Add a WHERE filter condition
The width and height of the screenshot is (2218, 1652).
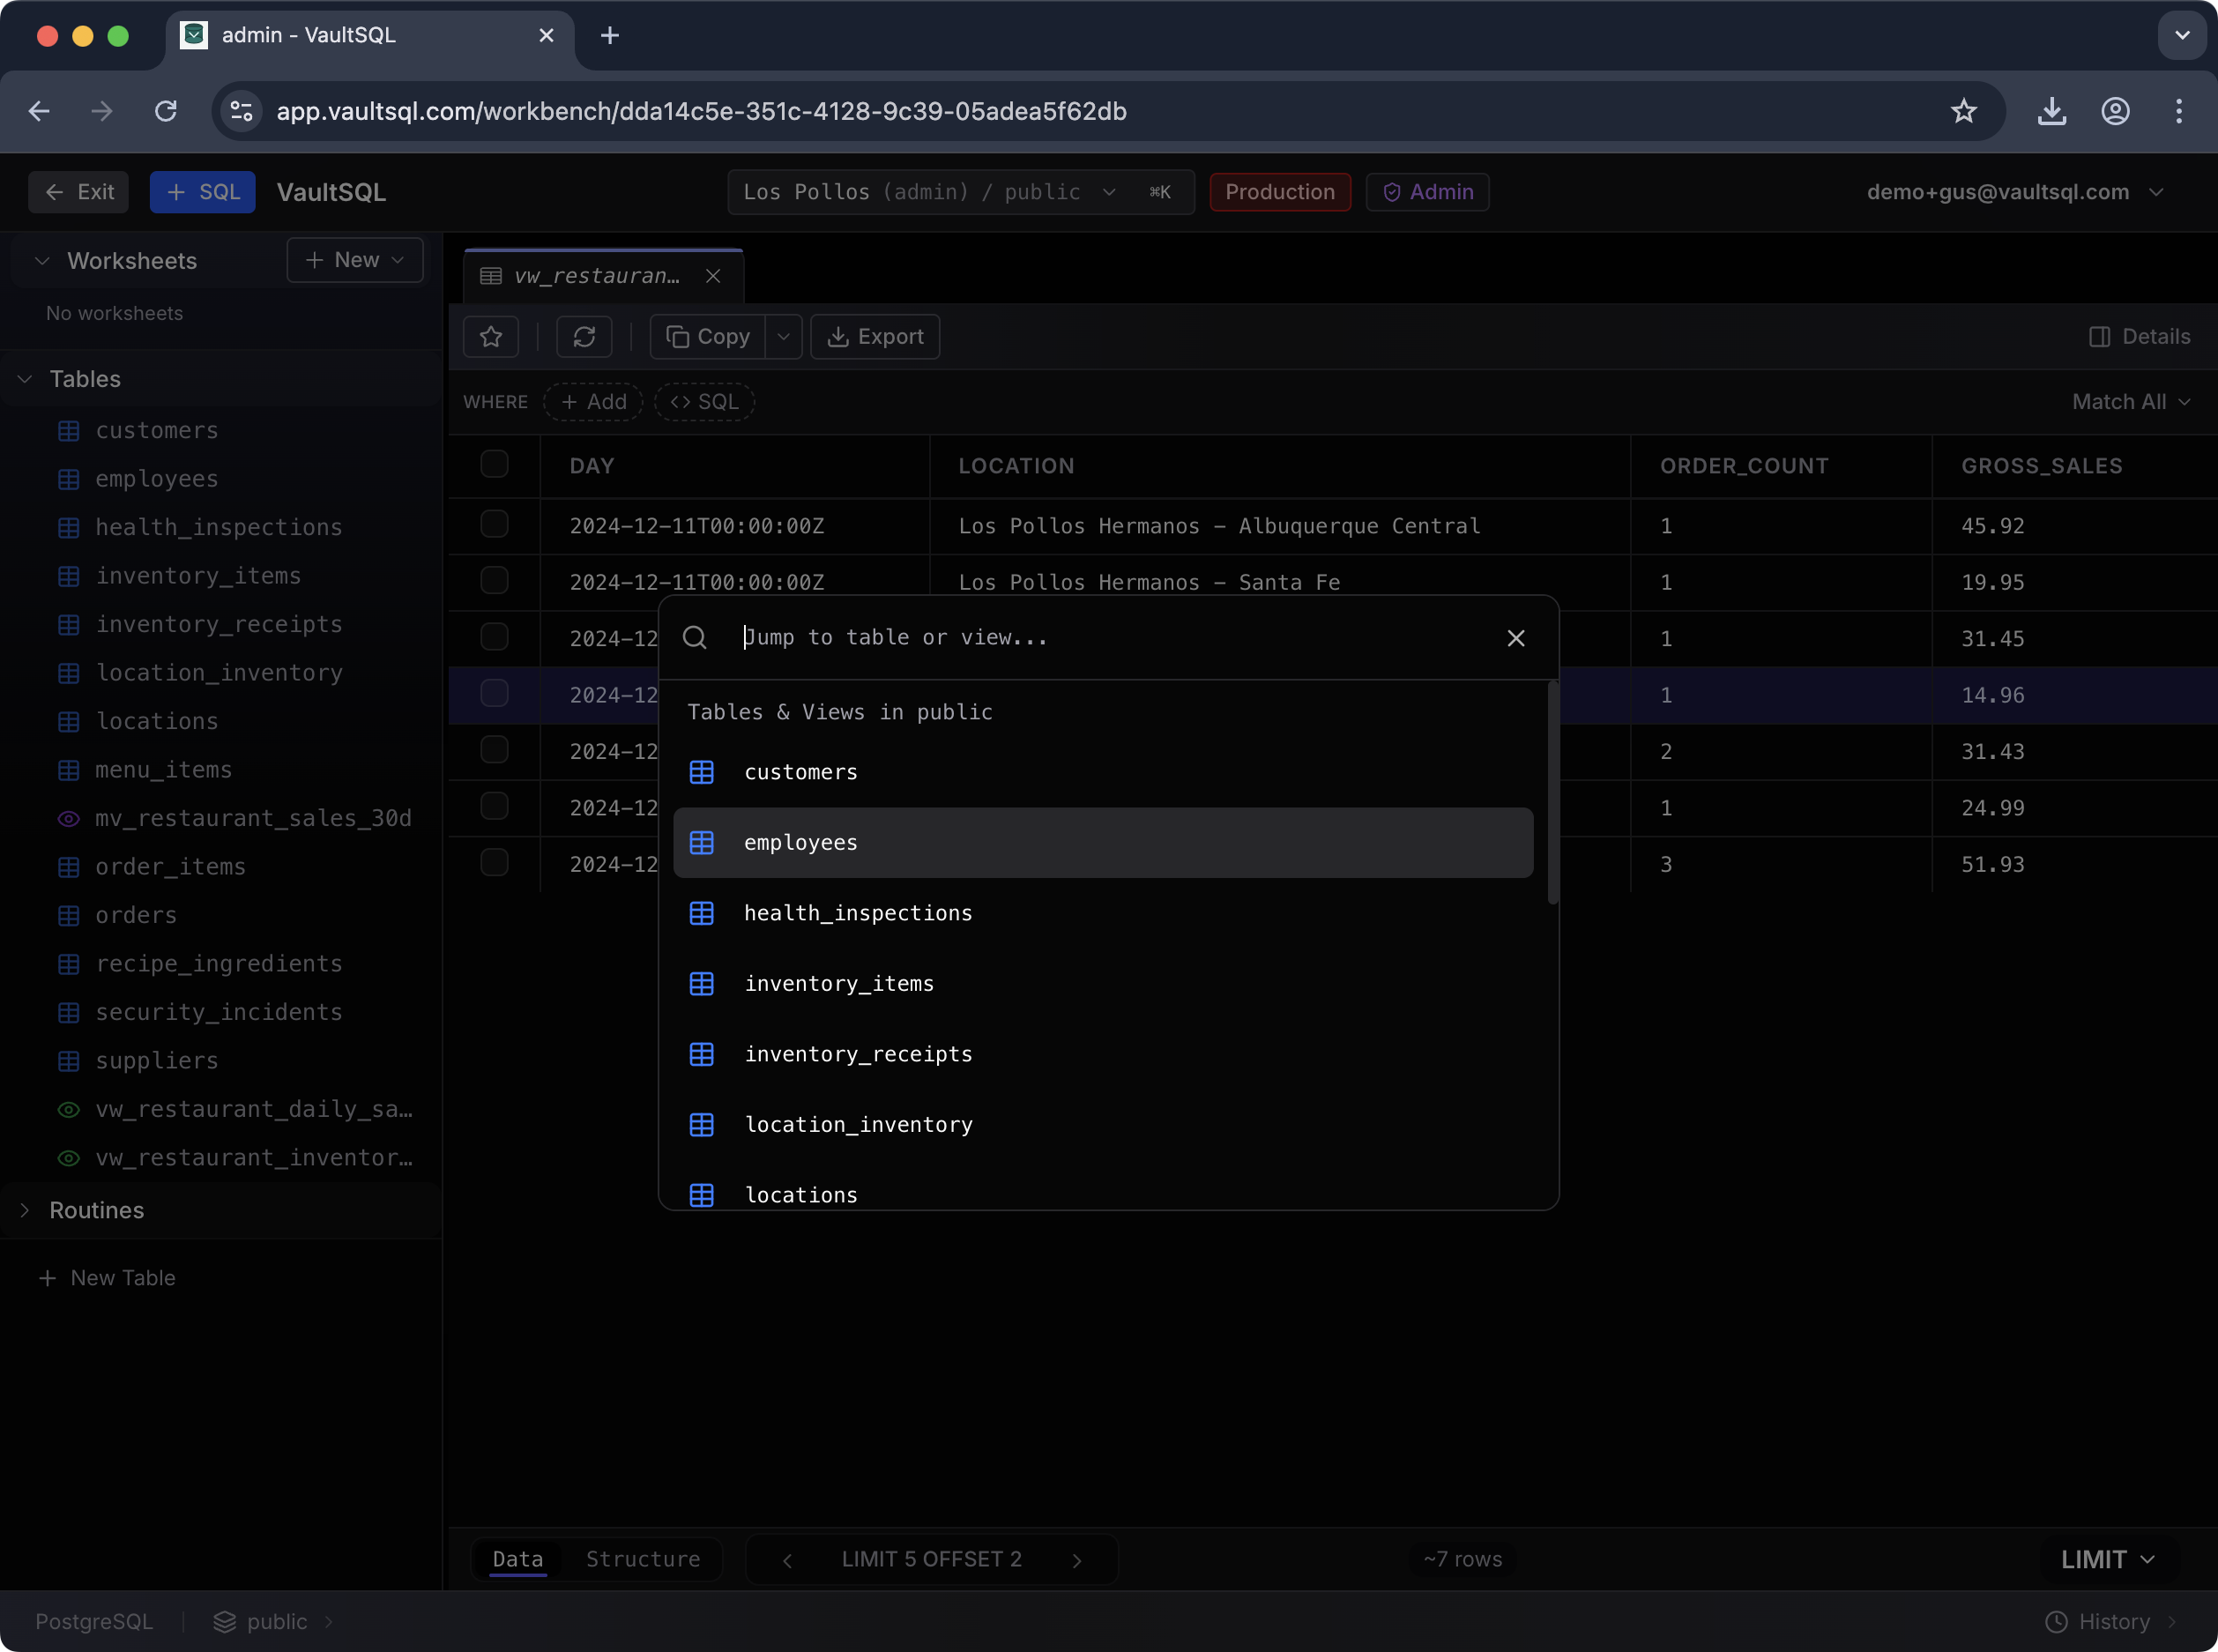tap(593, 402)
